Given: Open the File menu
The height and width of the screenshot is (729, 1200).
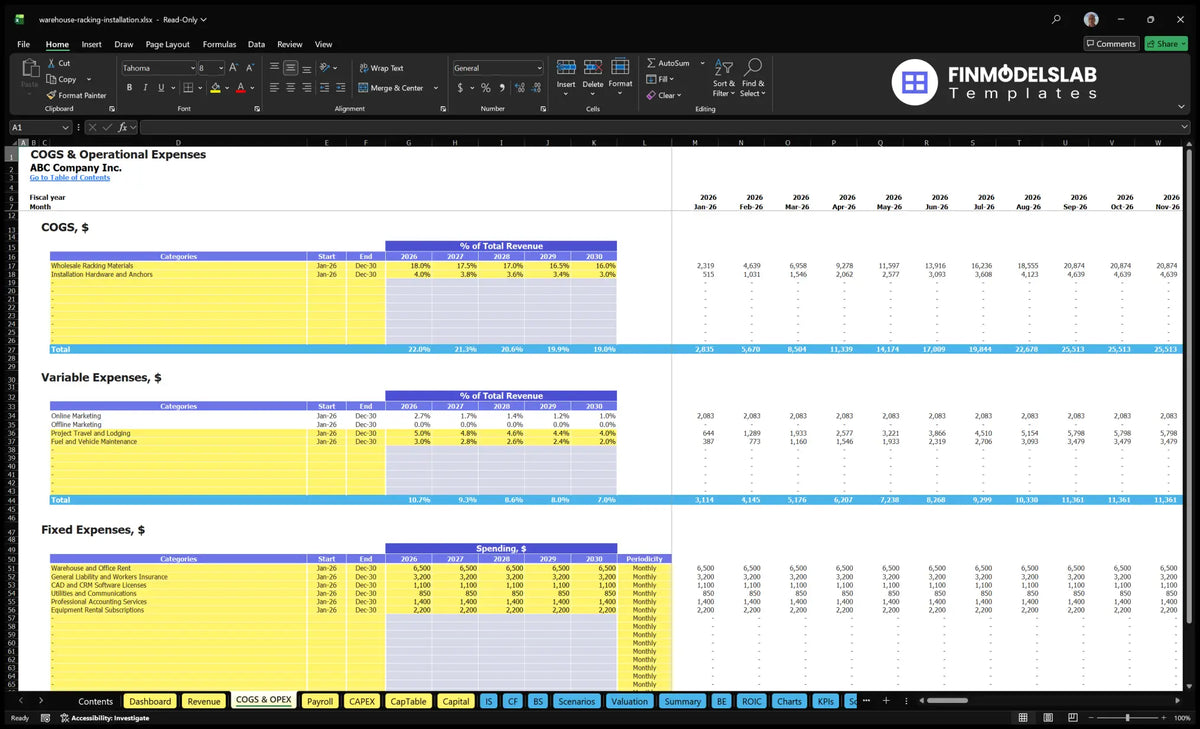Looking at the screenshot, I should 23,44.
